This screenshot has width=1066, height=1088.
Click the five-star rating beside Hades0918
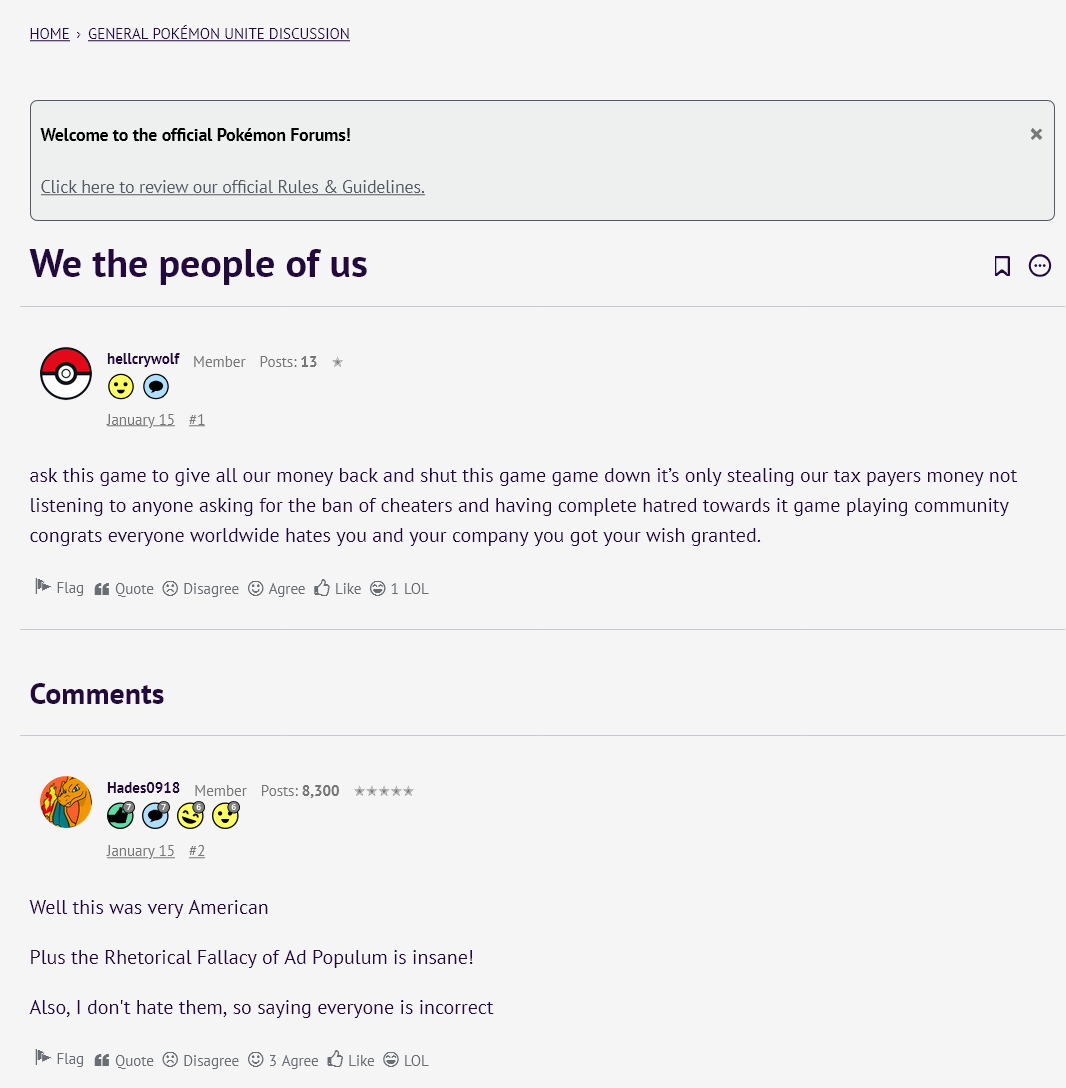click(x=383, y=790)
